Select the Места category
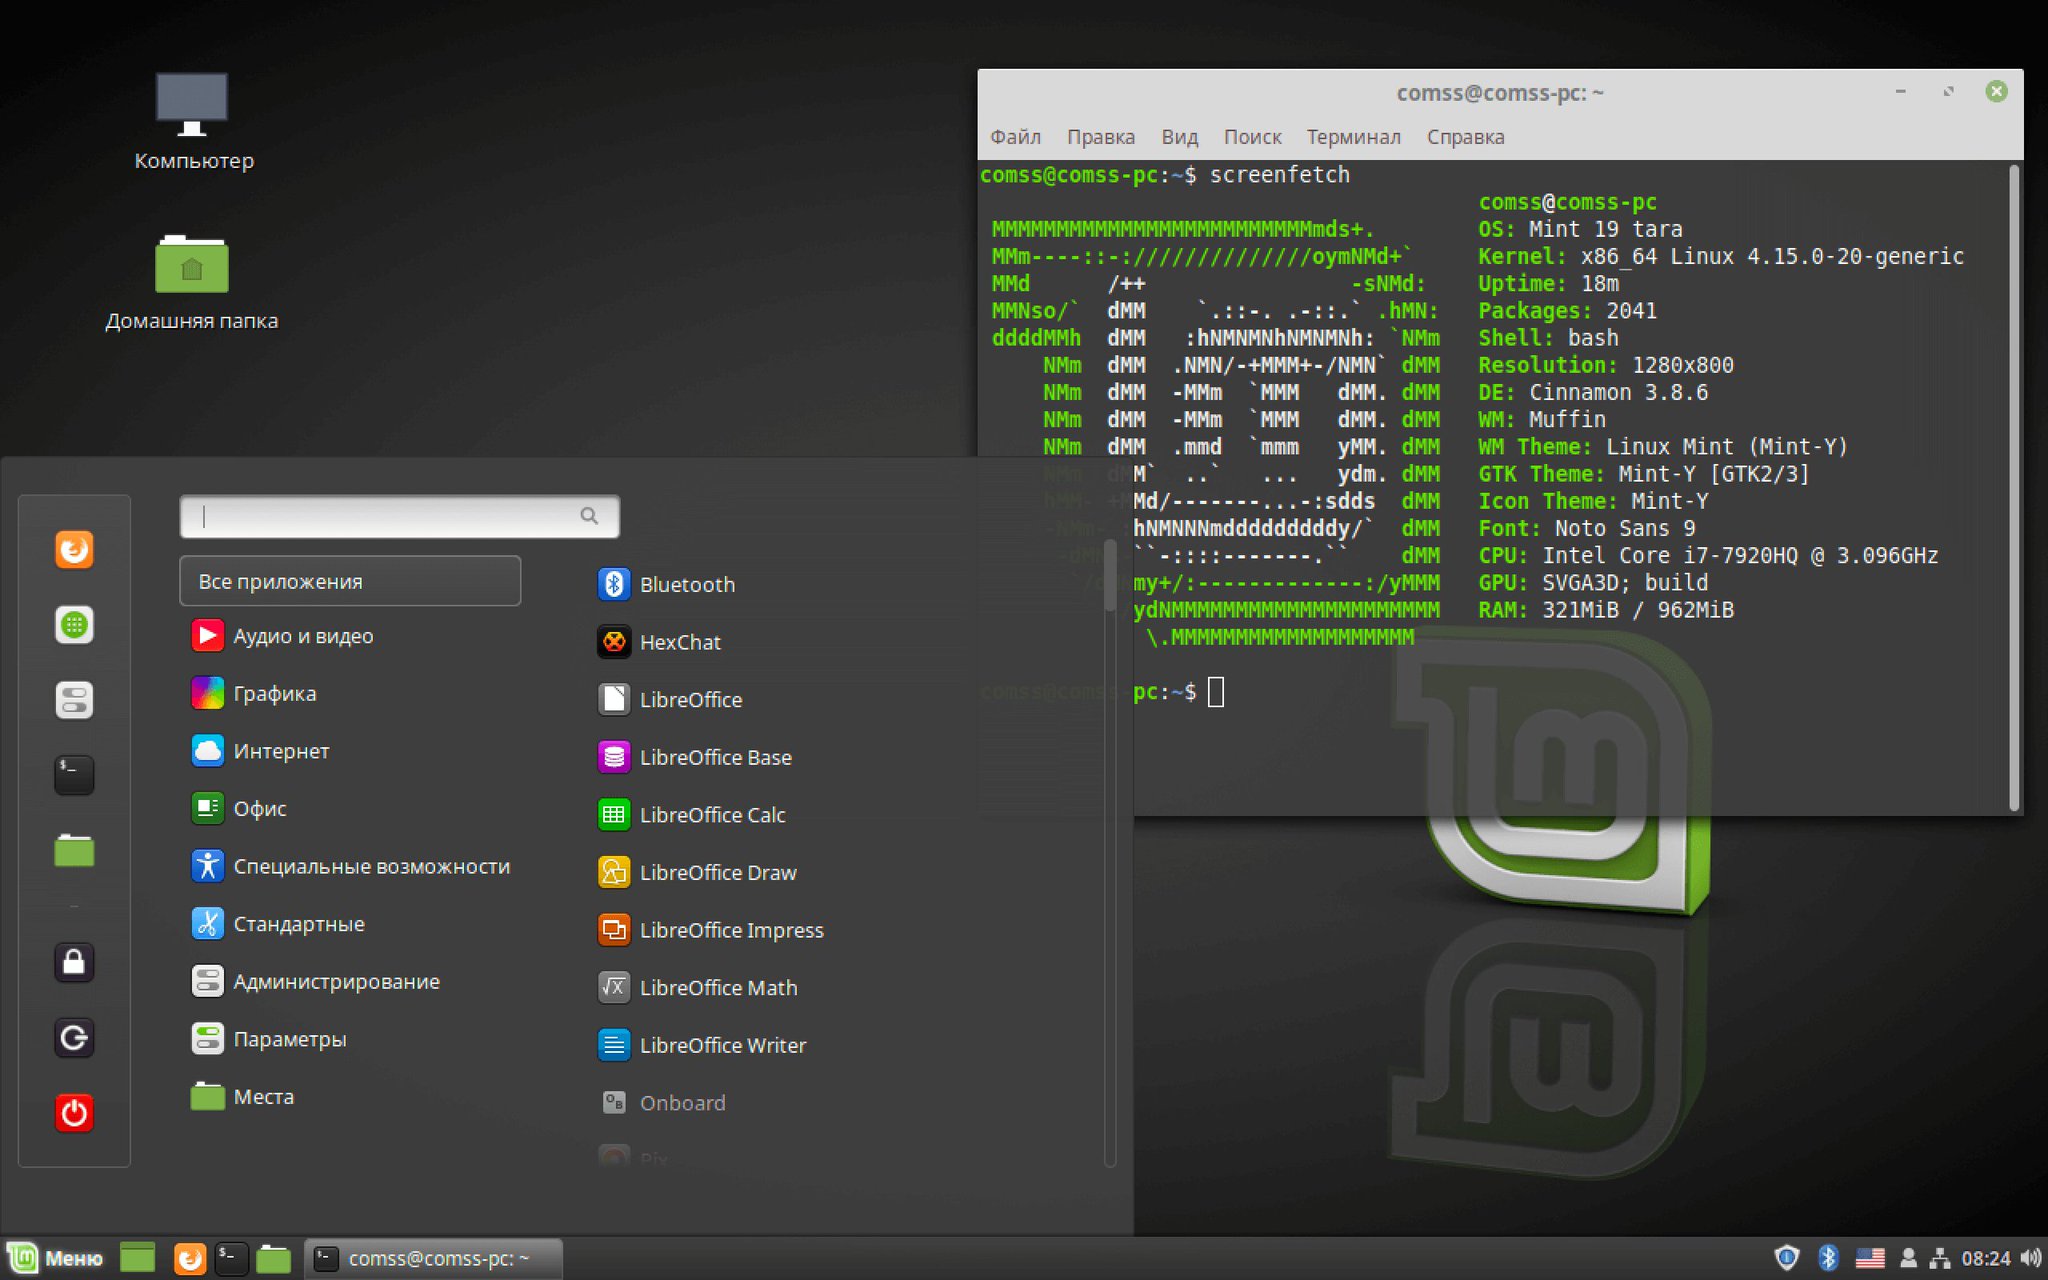The height and width of the screenshot is (1280, 2048). (x=243, y=1096)
